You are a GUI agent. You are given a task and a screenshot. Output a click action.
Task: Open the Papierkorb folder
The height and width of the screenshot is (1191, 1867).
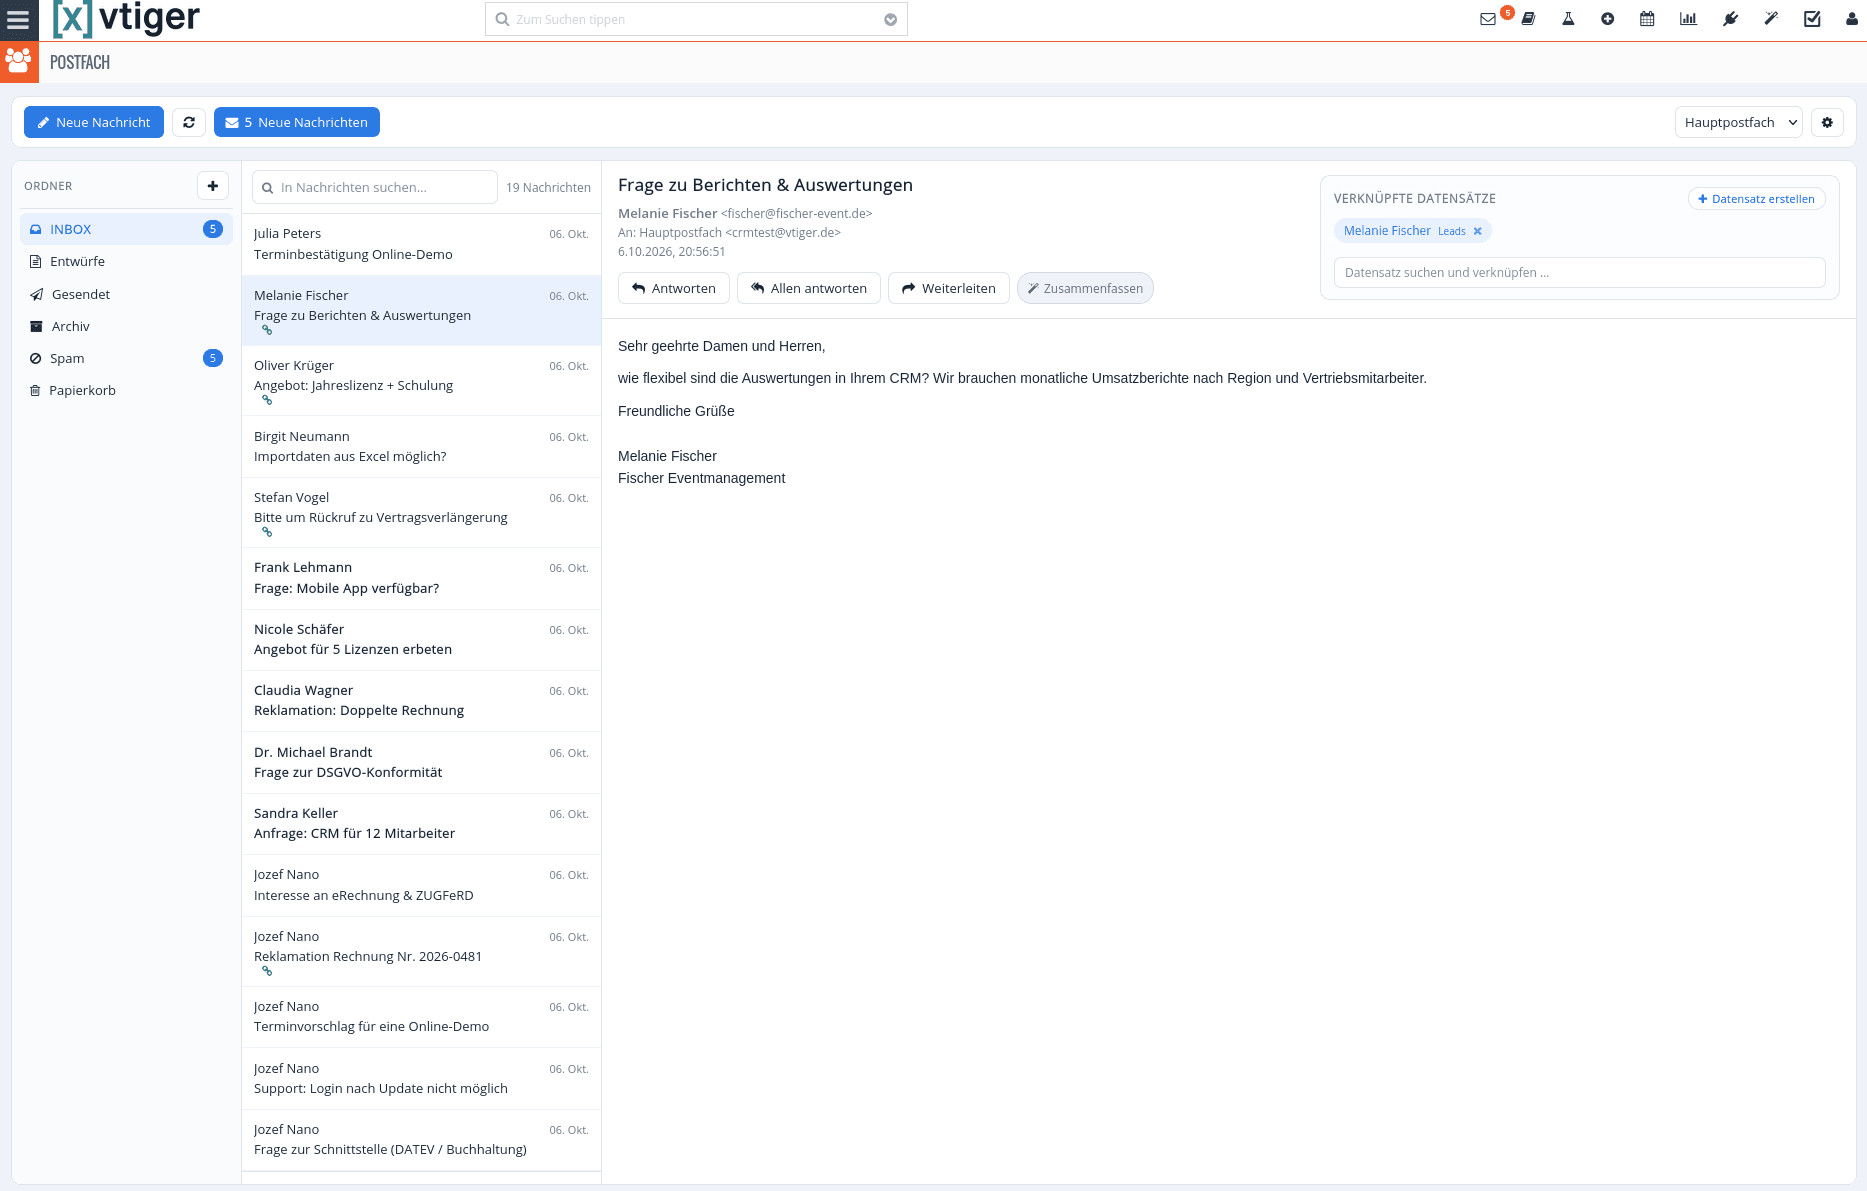click(126, 390)
